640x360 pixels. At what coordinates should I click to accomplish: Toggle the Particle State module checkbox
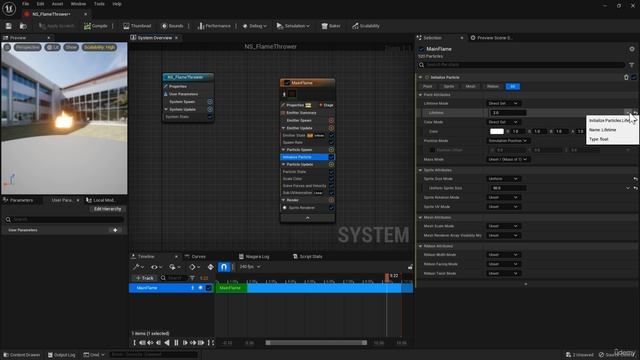tap(331, 172)
